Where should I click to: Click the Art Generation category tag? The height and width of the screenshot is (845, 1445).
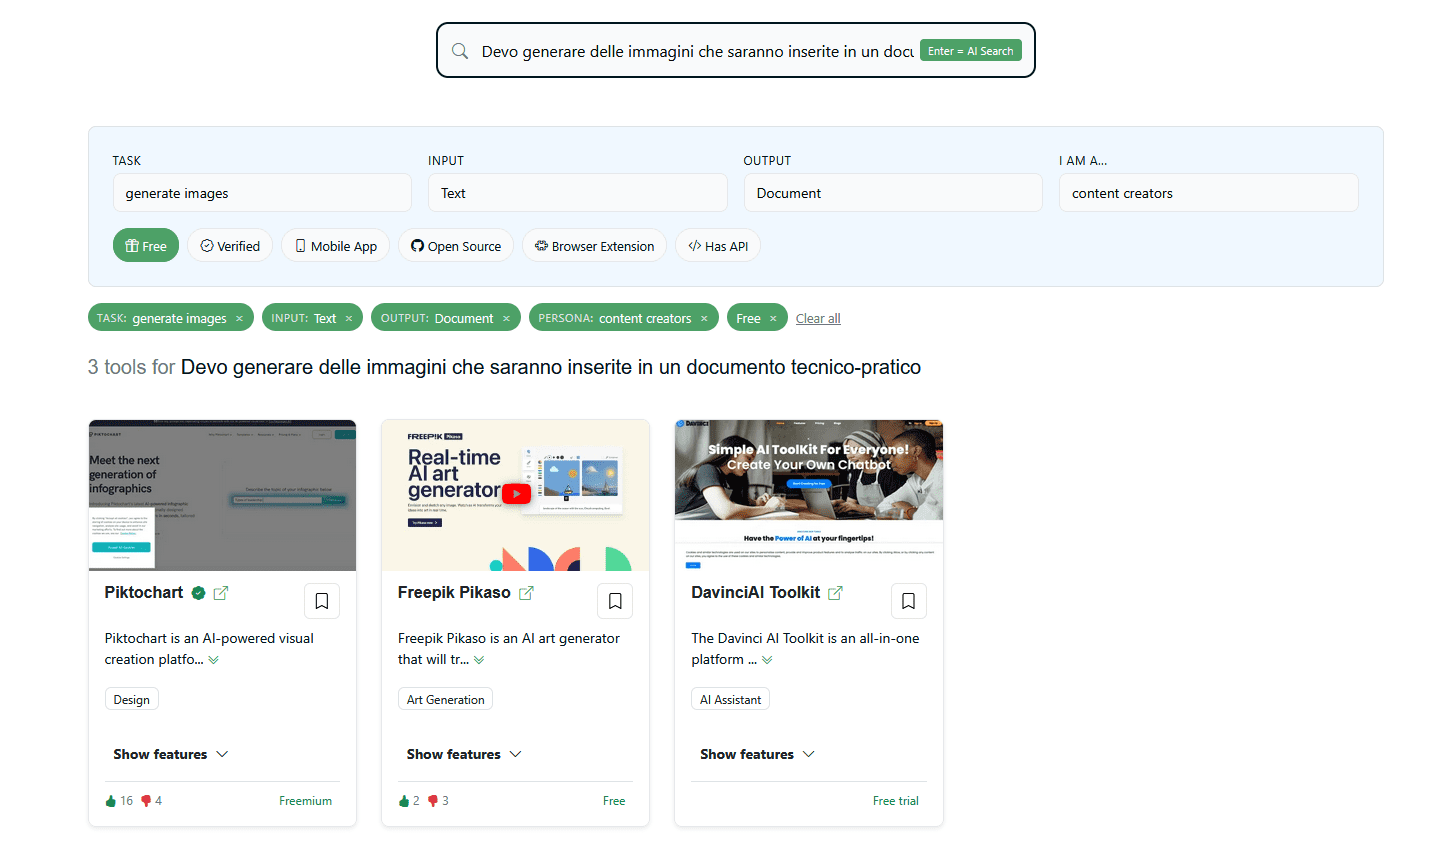[445, 700]
